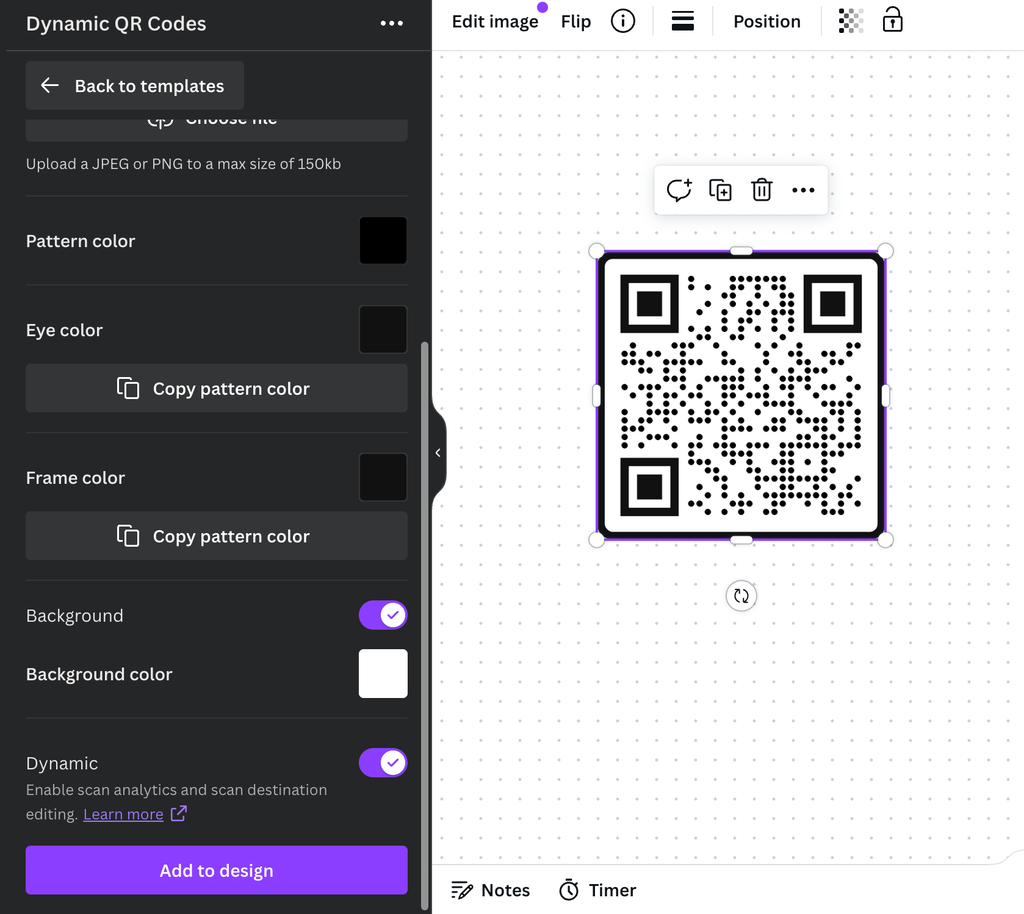The image size is (1024, 914).
Task: Collapse the side panel with the chevron
Action: (x=437, y=452)
